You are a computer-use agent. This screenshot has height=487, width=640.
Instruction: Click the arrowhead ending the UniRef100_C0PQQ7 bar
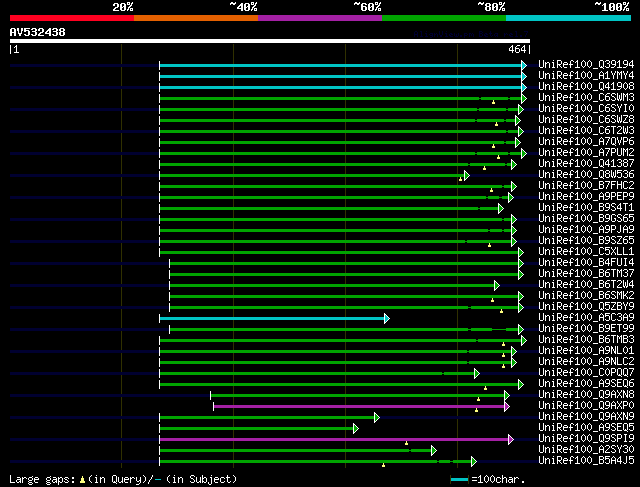click(x=477, y=373)
